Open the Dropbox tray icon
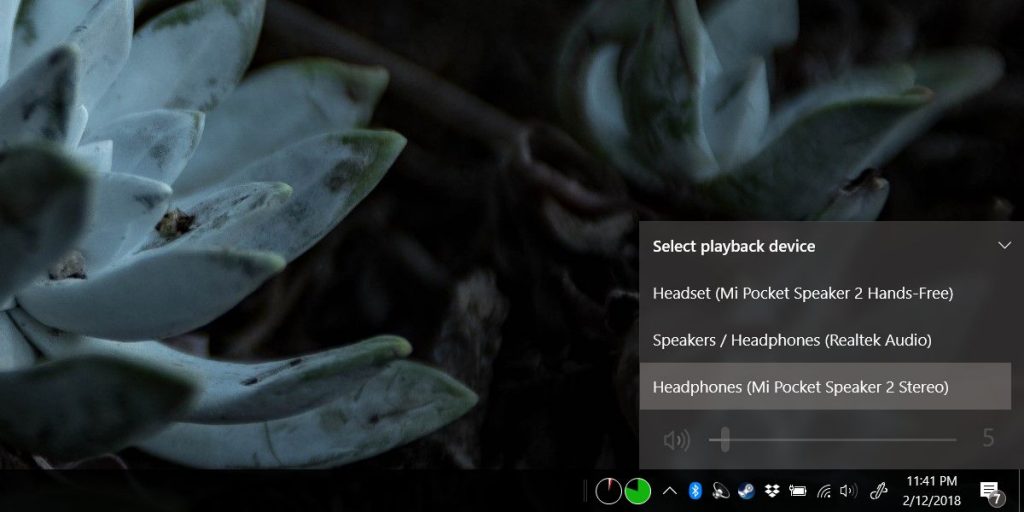Image resolution: width=1024 pixels, height=512 pixels. 772,491
